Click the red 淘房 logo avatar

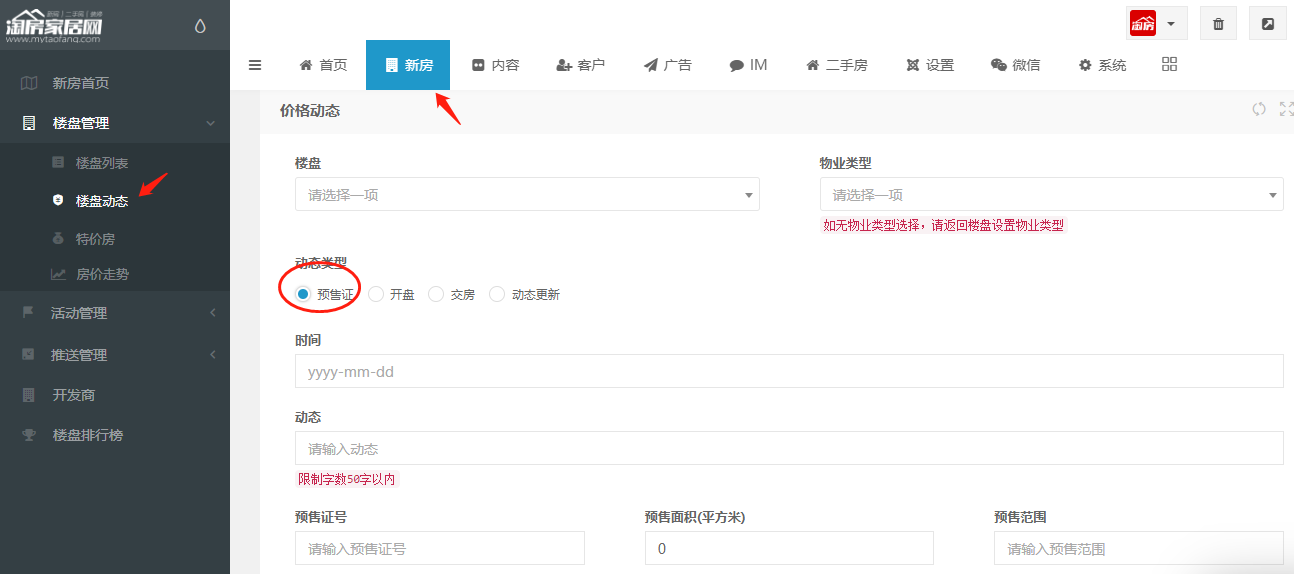click(x=1143, y=23)
